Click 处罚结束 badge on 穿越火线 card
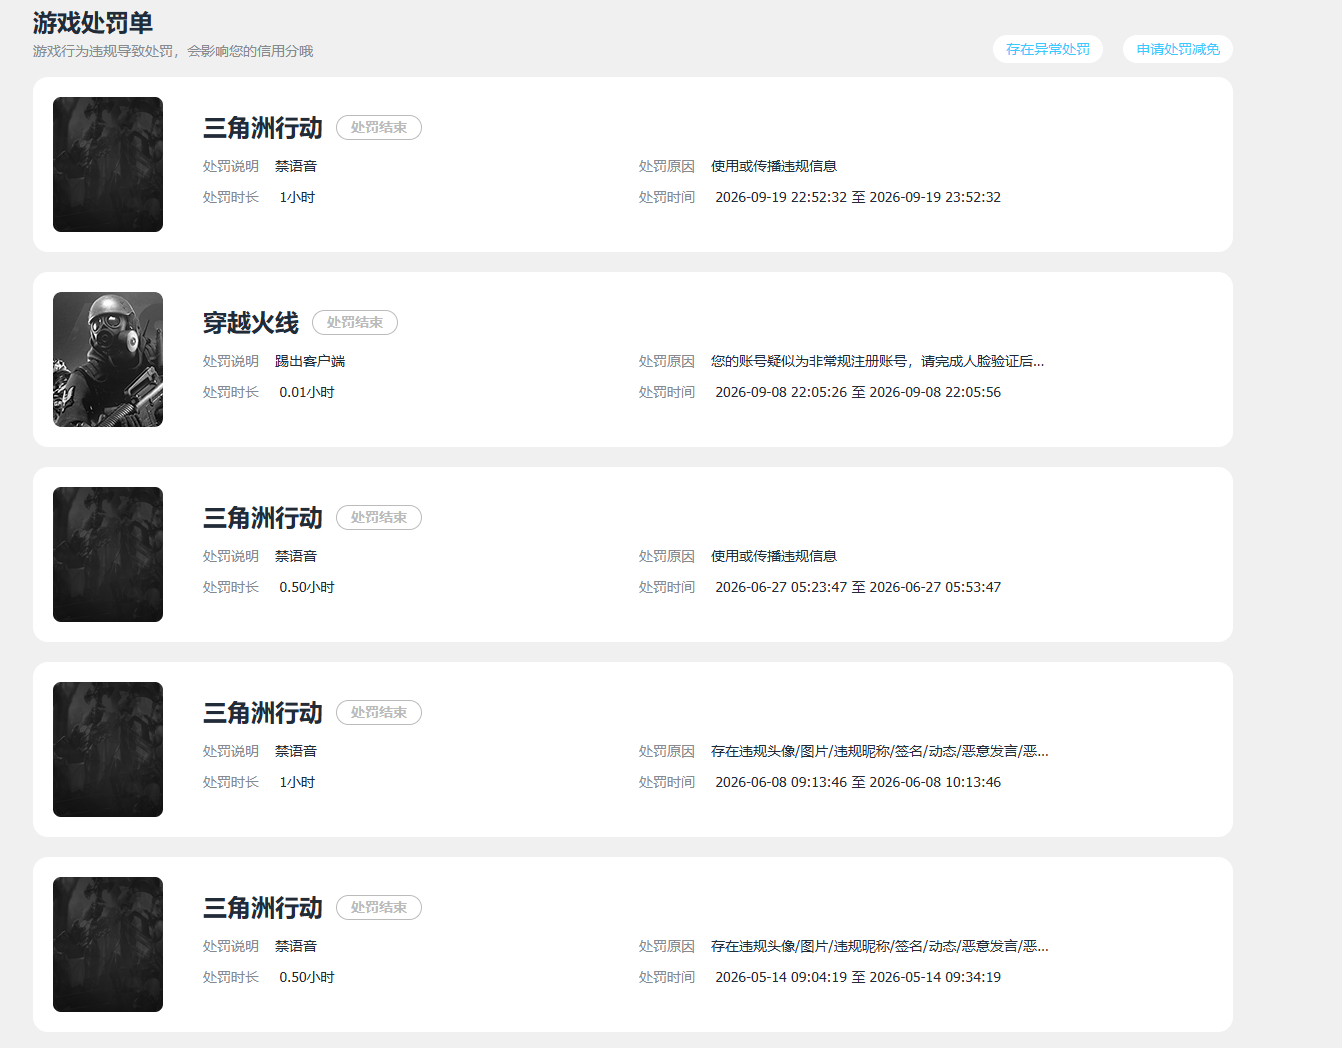 click(355, 322)
